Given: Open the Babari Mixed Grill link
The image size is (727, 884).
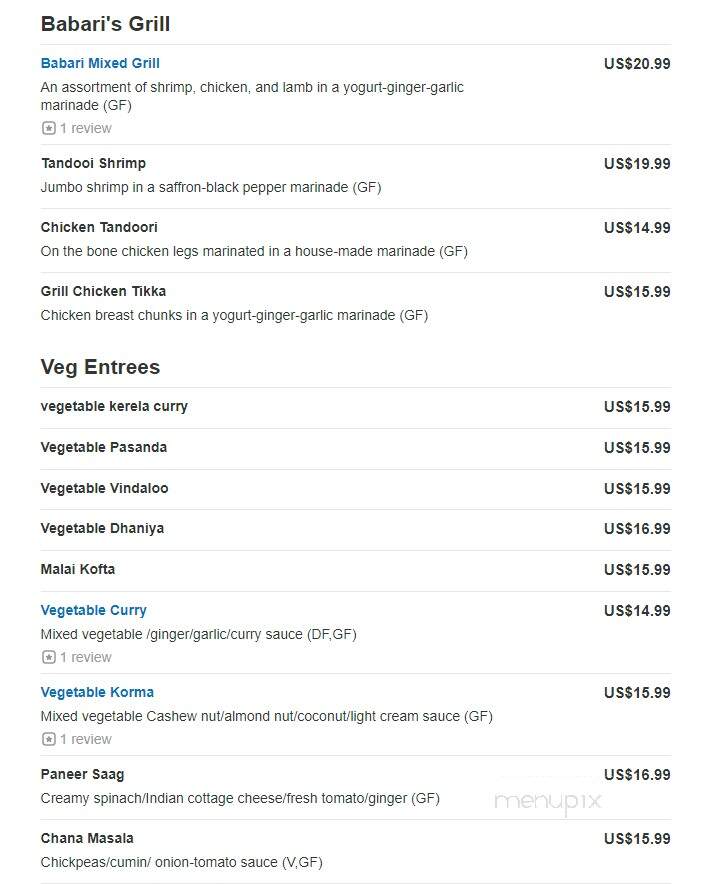Looking at the screenshot, I should tap(100, 63).
